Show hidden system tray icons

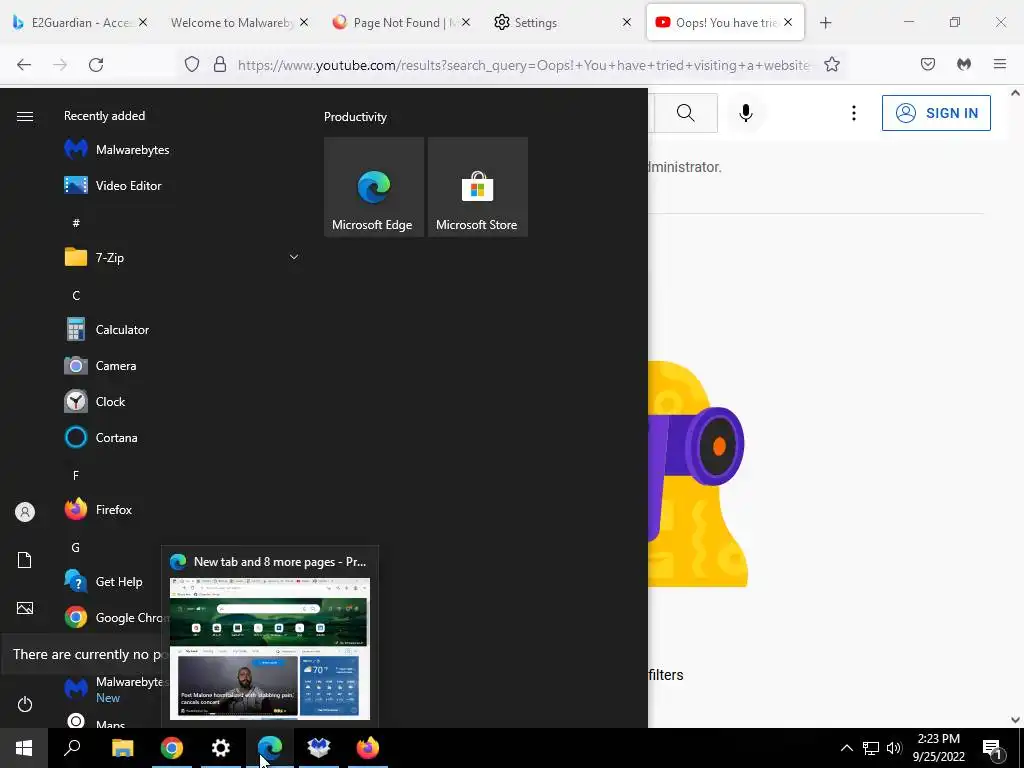coord(846,748)
